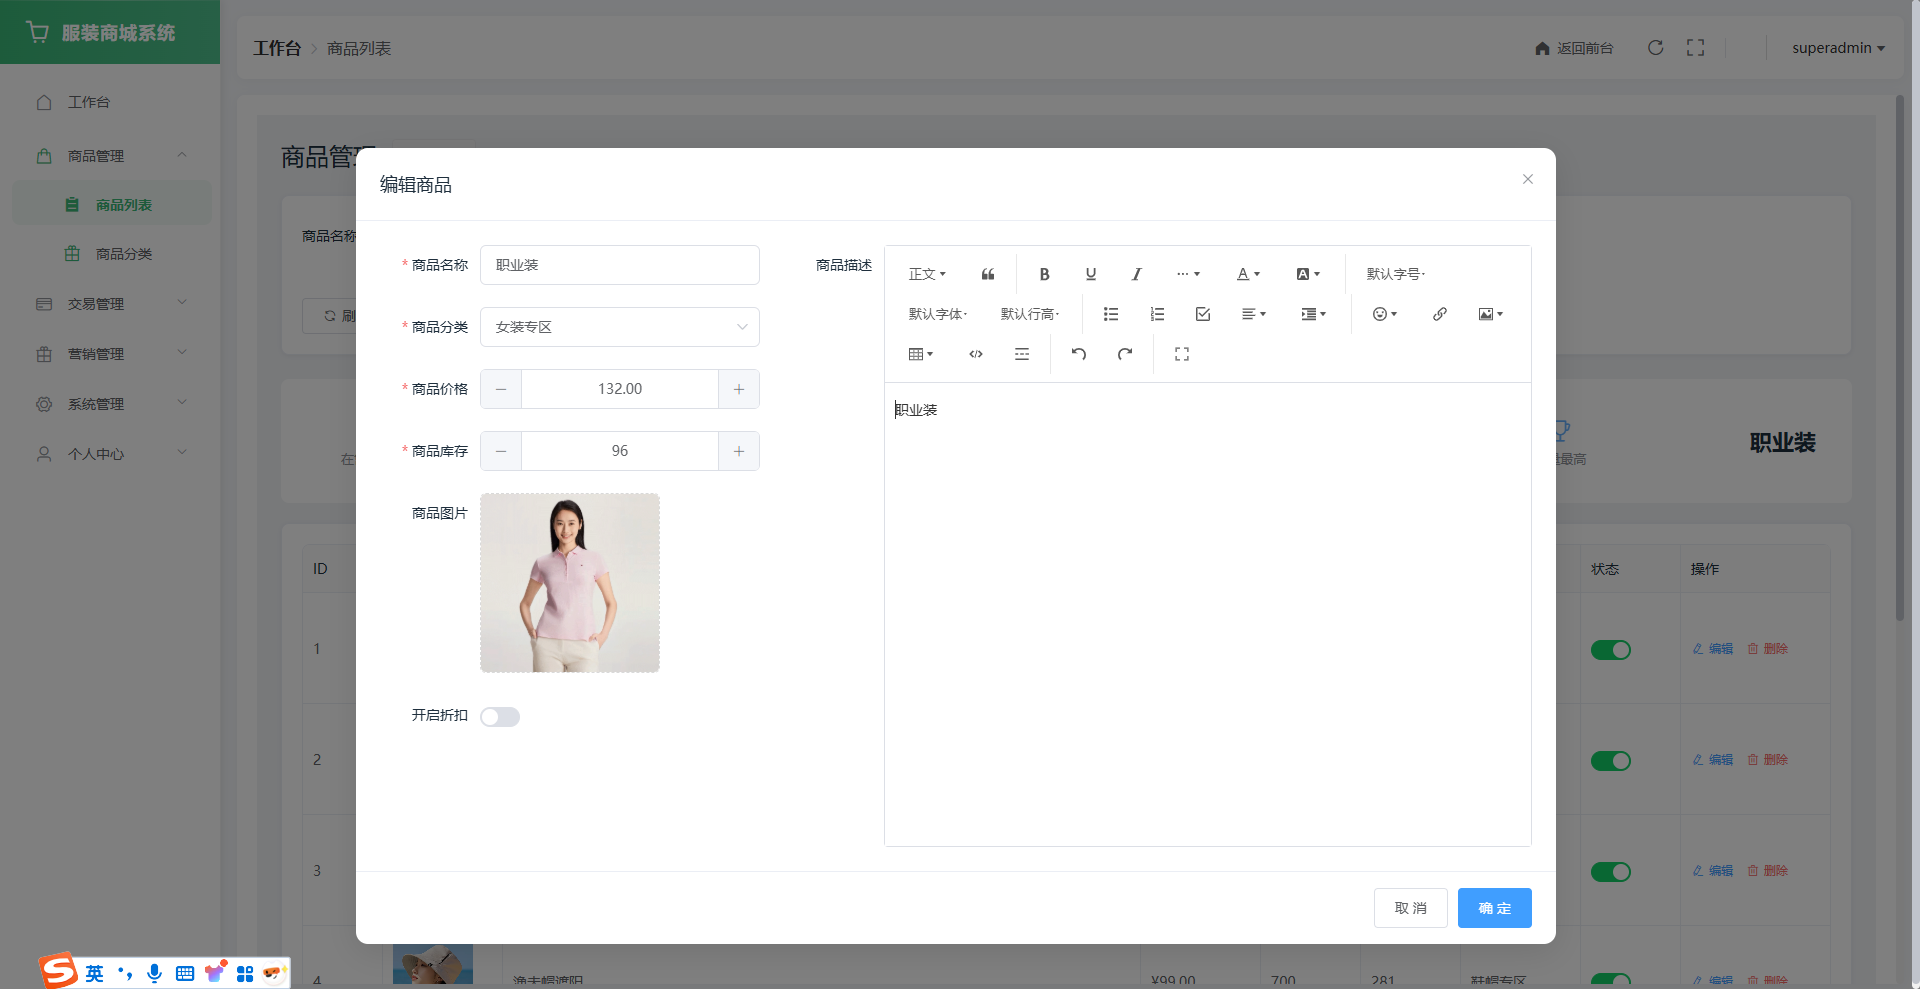This screenshot has height=989, width=1920.
Task: Click the italic formatting icon
Action: point(1136,274)
